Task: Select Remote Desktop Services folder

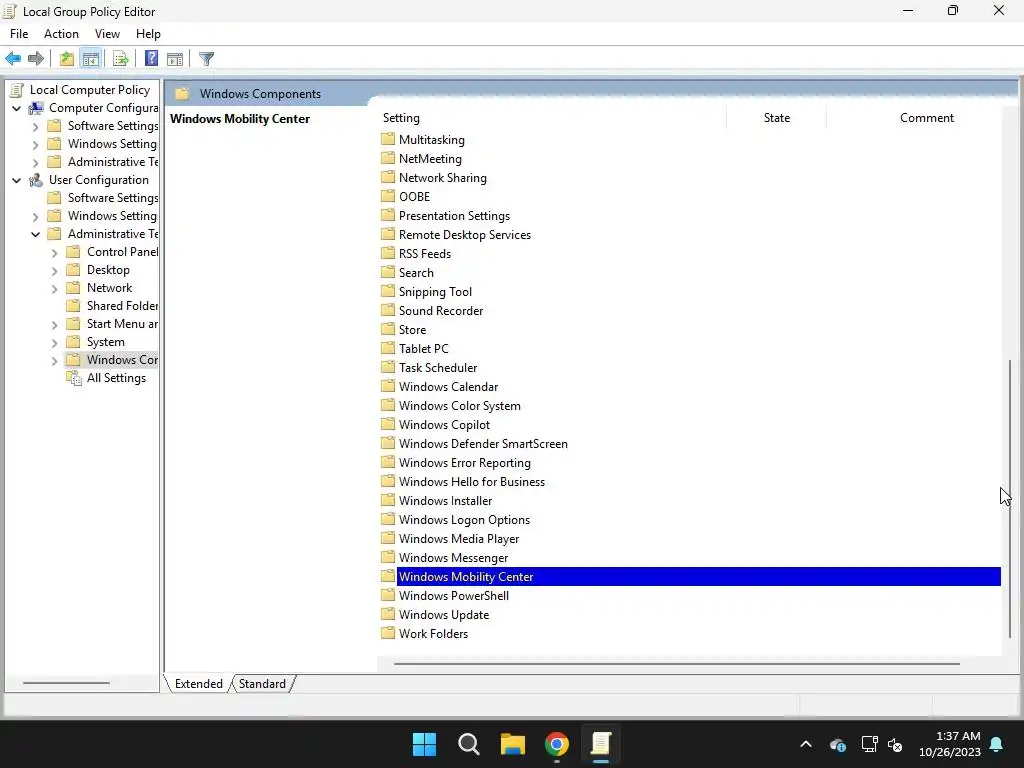Action: tap(464, 234)
